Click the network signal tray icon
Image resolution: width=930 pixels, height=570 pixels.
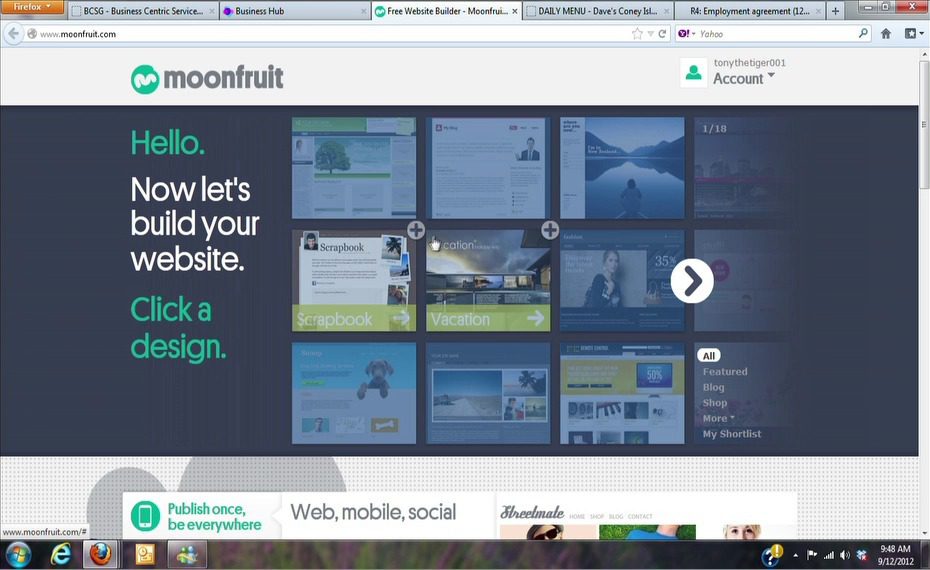pos(829,555)
